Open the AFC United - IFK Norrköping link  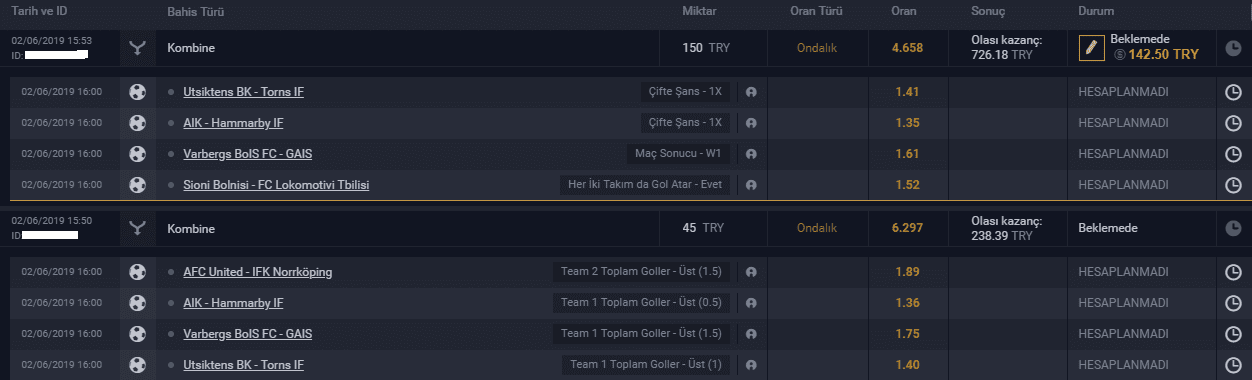pyautogui.click(x=258, y=272)
